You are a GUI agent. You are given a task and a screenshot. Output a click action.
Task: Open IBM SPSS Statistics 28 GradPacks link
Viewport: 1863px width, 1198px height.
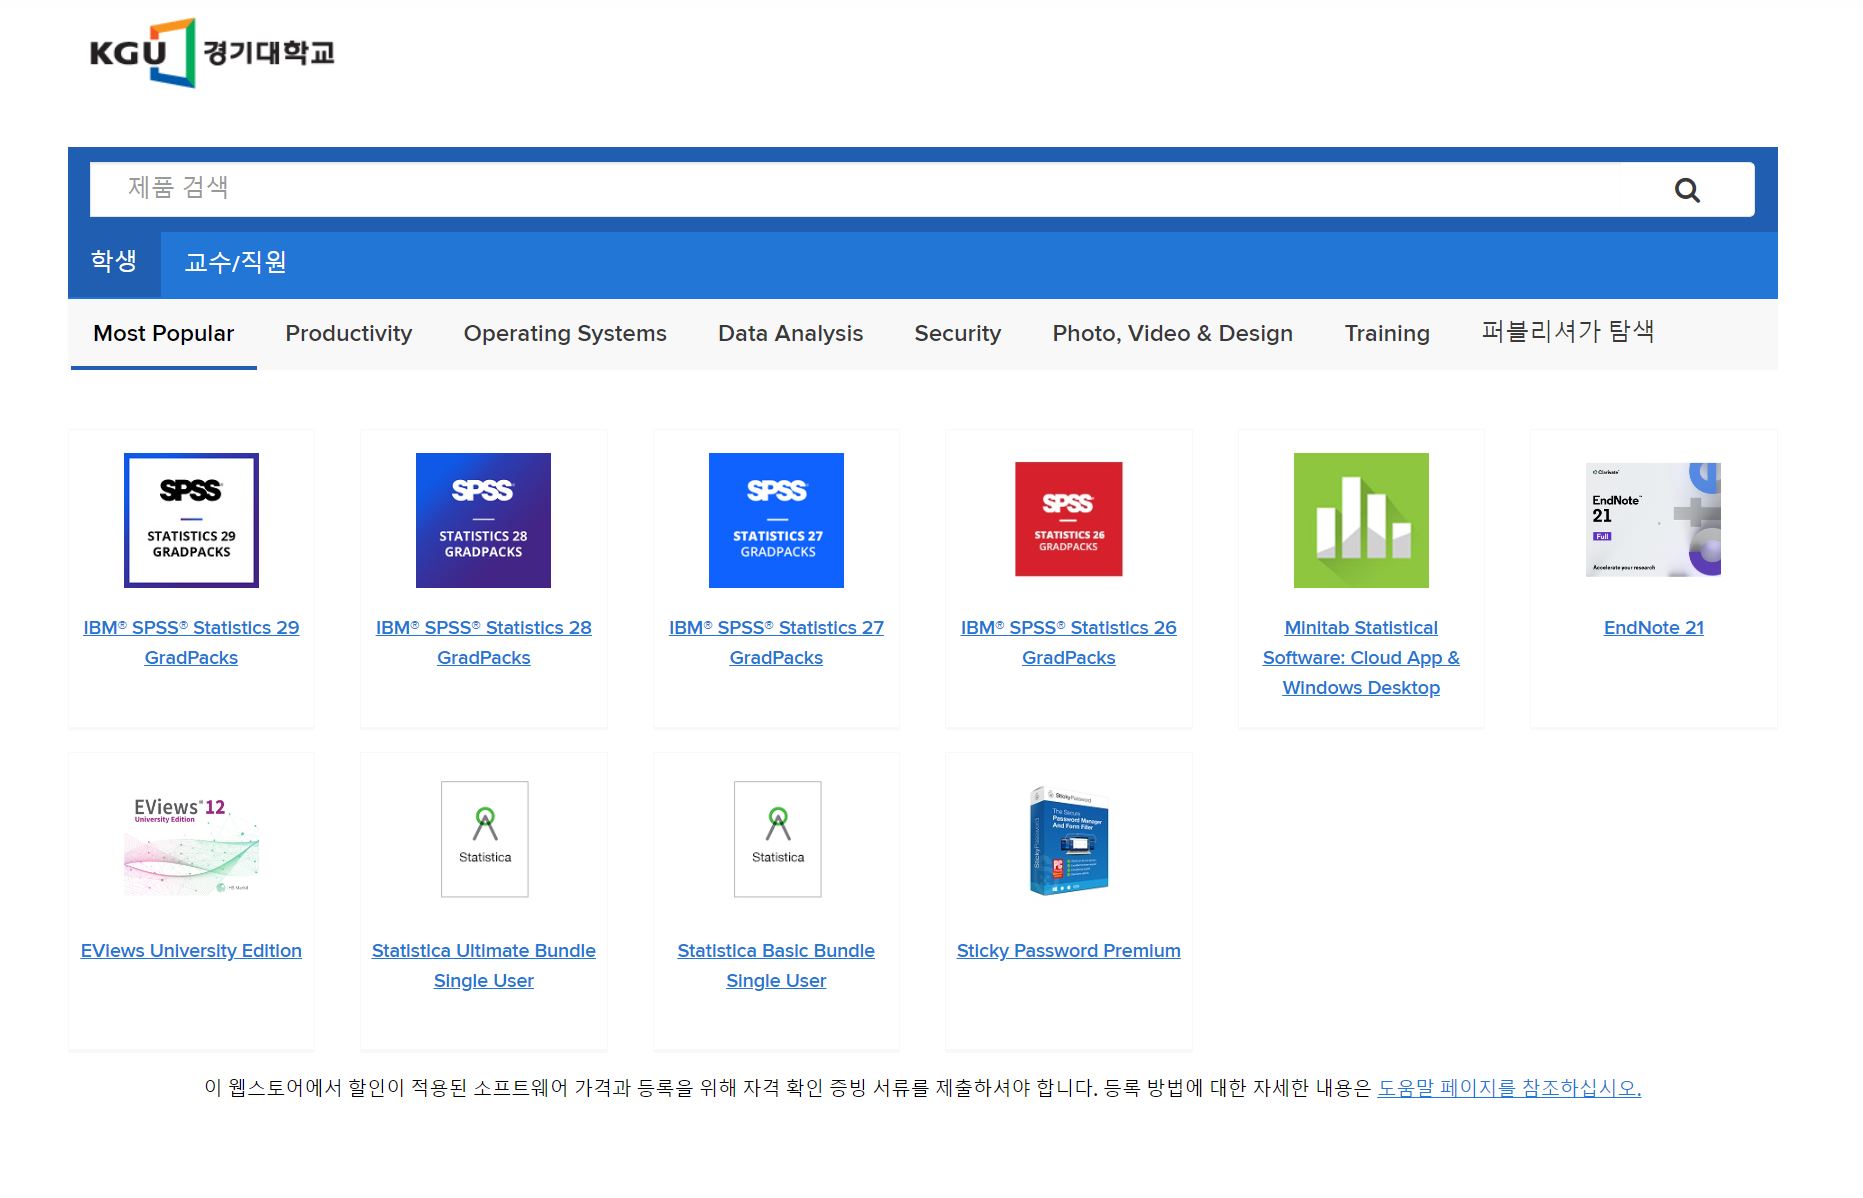[483, 642]
